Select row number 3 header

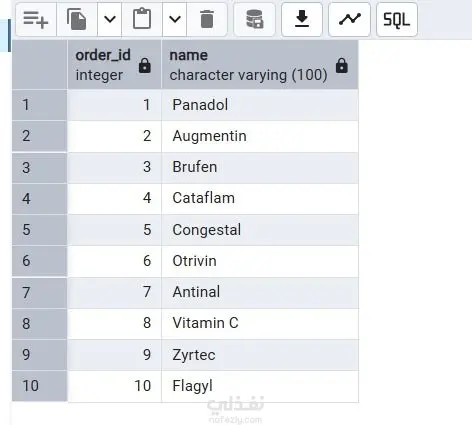pyautogui.click(x=39, y=168)
